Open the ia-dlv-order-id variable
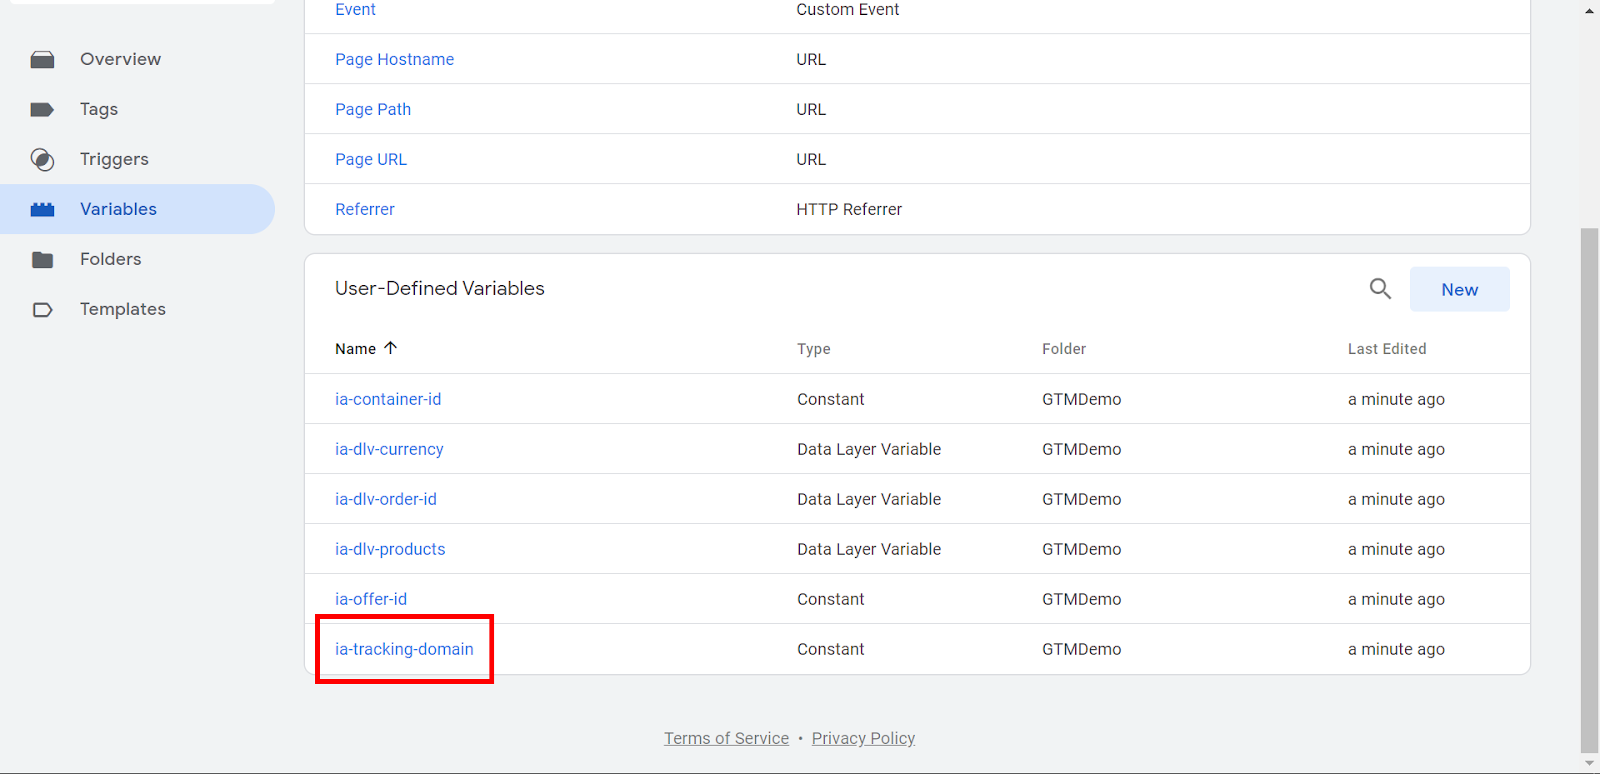 click(x=386, y=499)
